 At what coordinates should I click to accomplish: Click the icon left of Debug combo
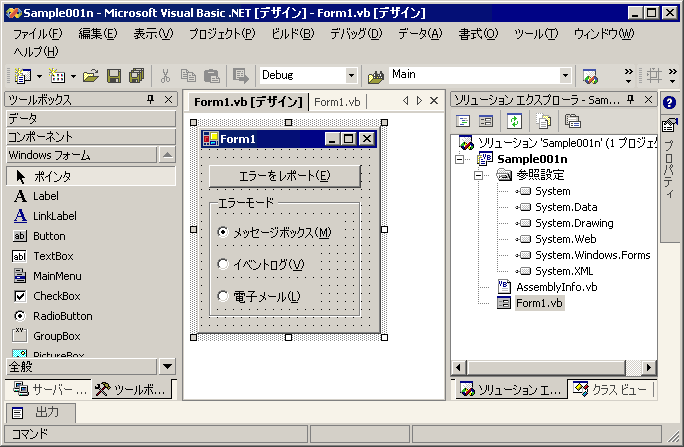[241, 76]
